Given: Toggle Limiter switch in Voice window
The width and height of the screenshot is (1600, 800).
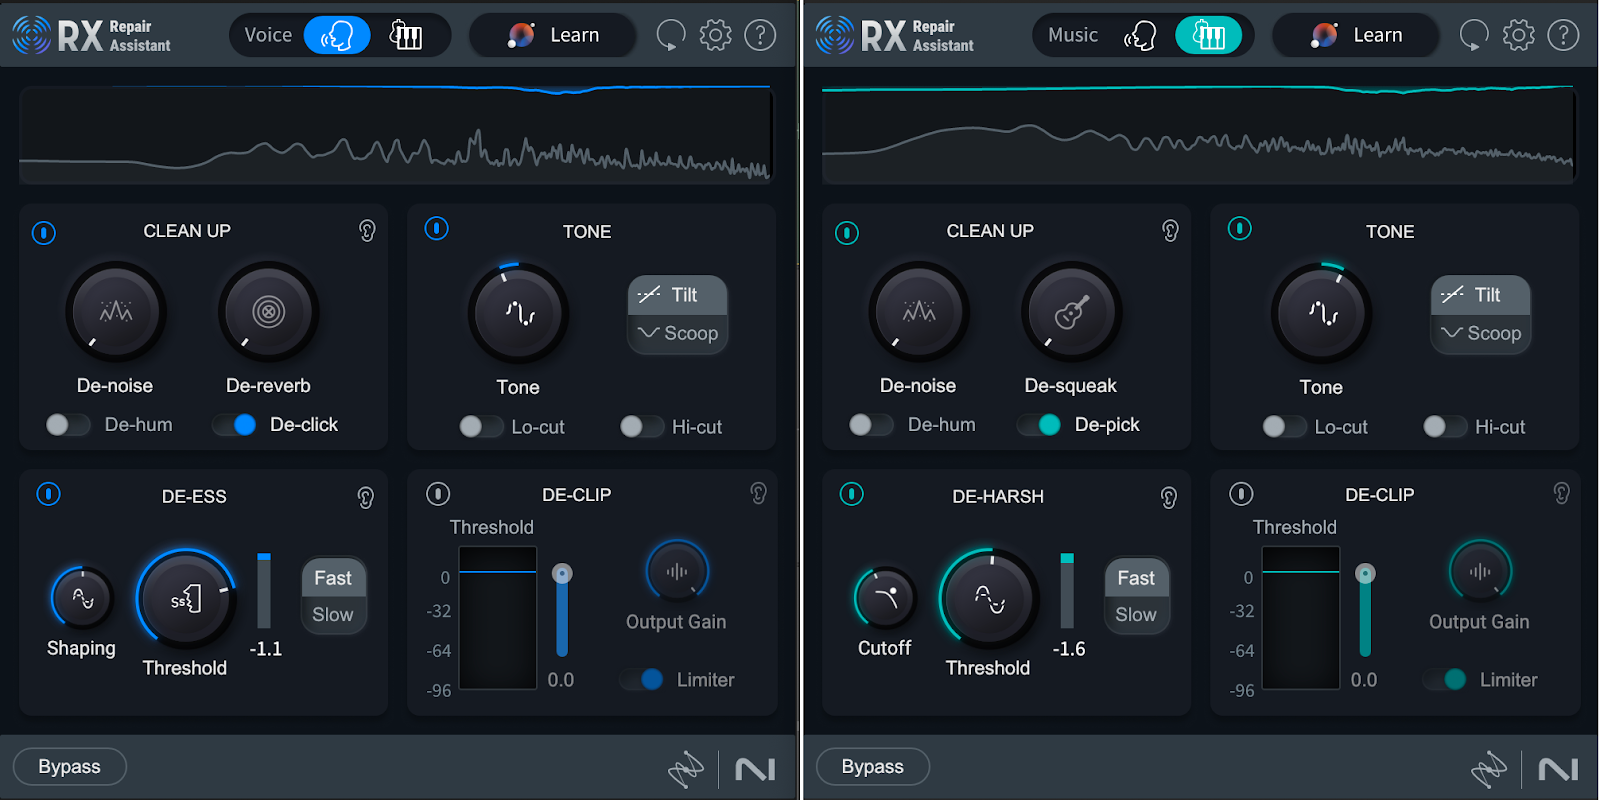Looking at the screenshot, I should pyautogui.click(x=642, y=679).
